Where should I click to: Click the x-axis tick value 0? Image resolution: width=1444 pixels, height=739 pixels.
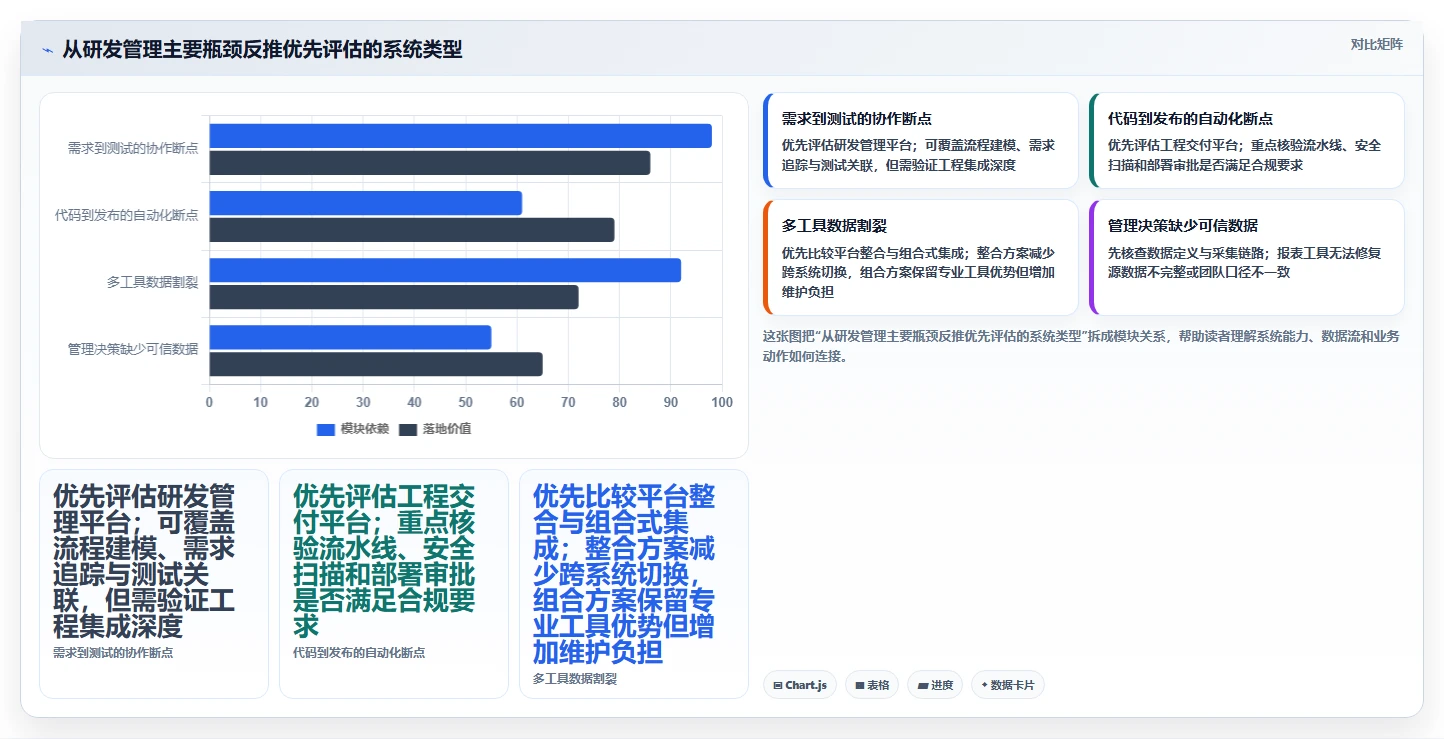pos(209,402)
